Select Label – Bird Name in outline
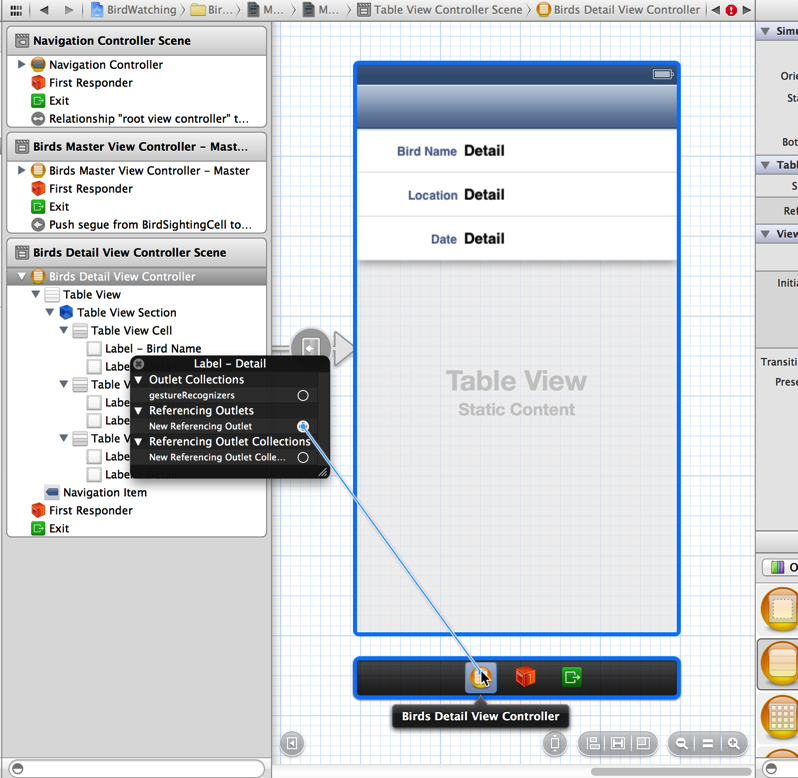This screenshot has width=798, height=778. click(152, 349)
